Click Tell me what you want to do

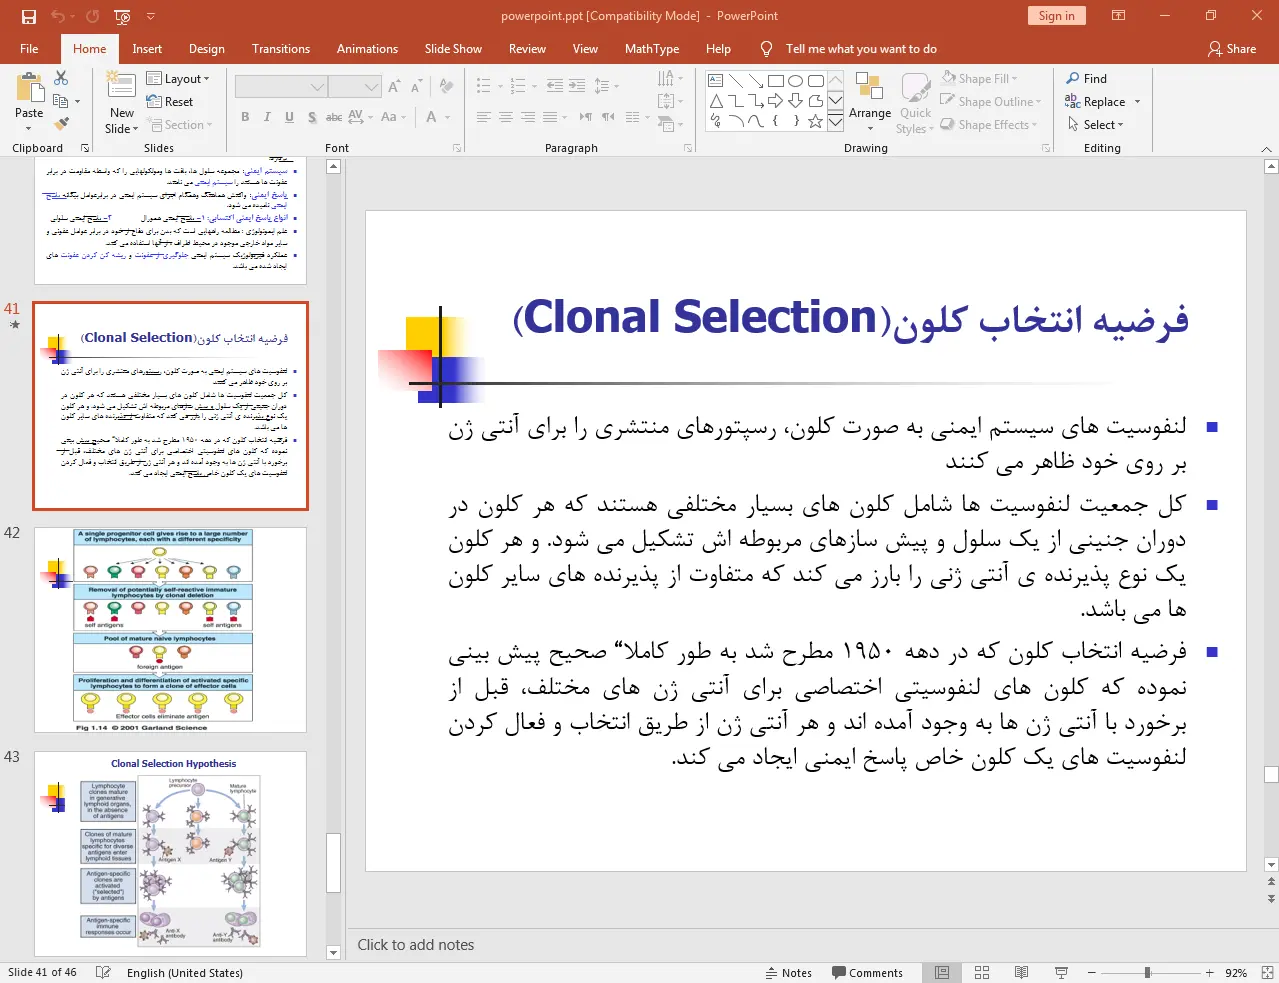click(861, 49)
